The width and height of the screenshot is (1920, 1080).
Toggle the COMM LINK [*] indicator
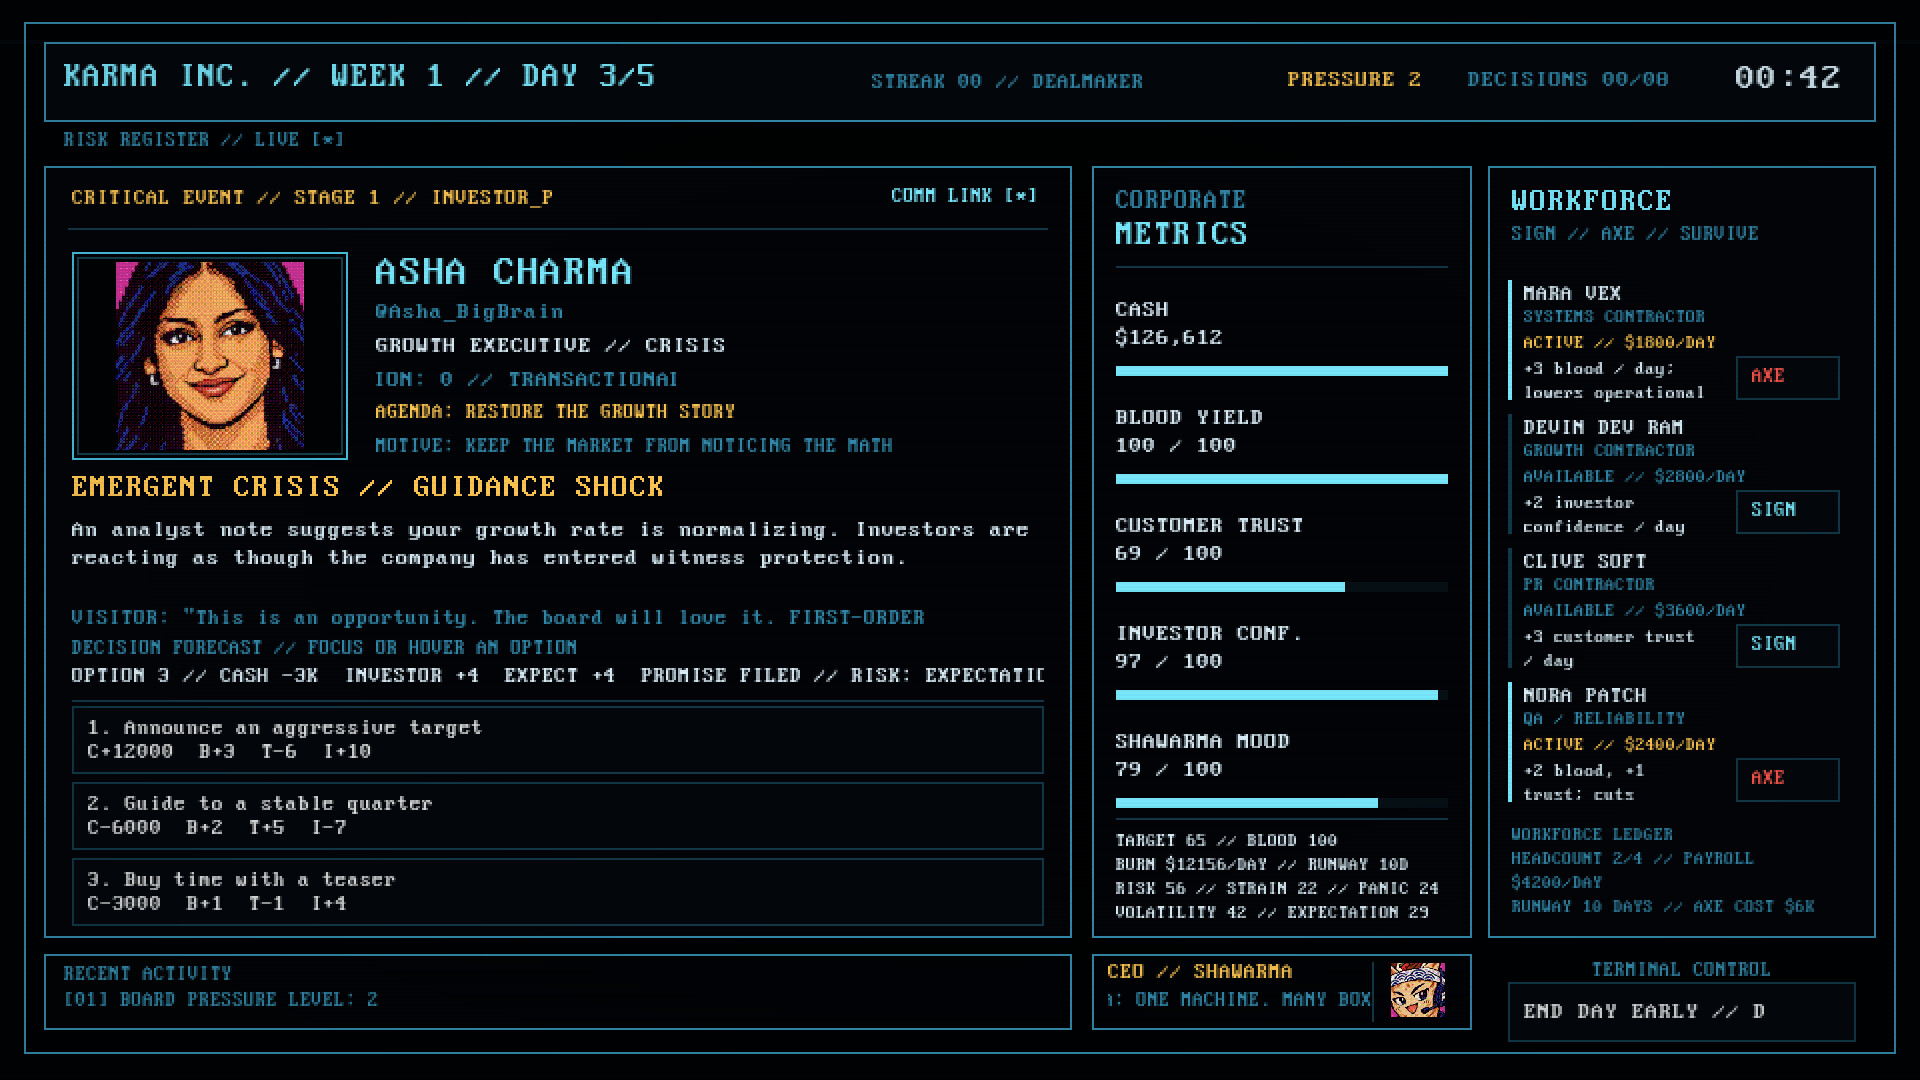tap(963, 196)
